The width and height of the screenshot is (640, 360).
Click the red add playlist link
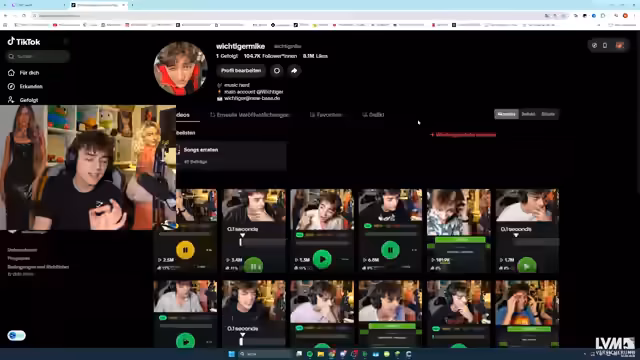click(x=463, y=135)
